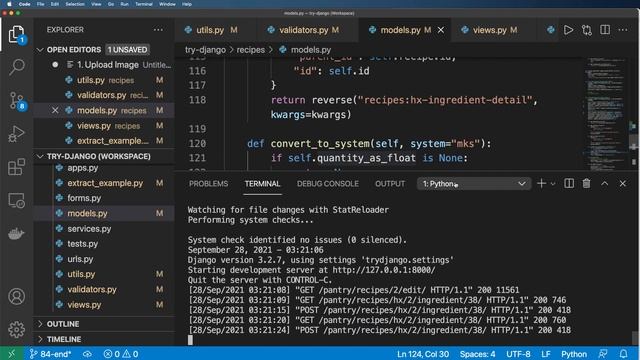Screen dimensions: 640x360
Task: Split the editor right
Action: (x=605, y=30)
